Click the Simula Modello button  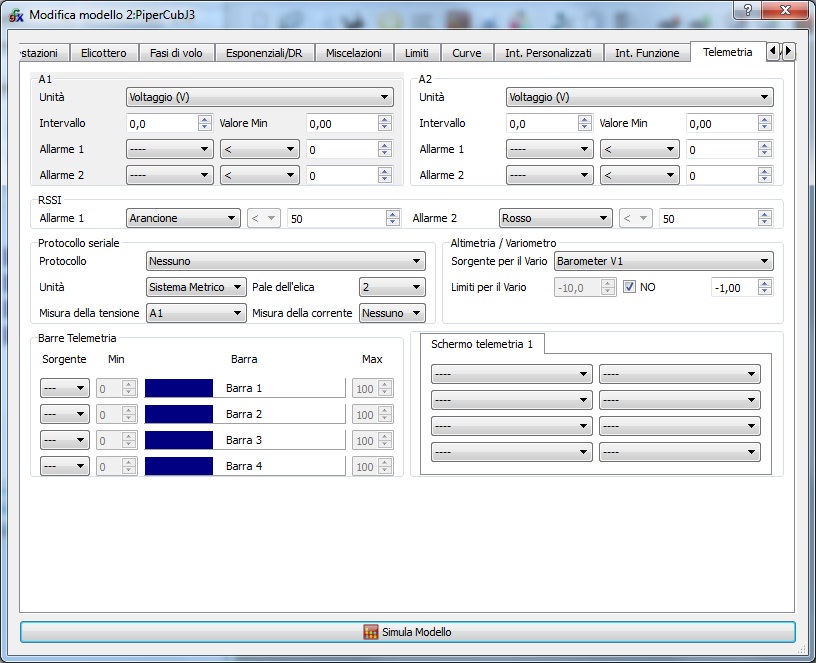408,632
